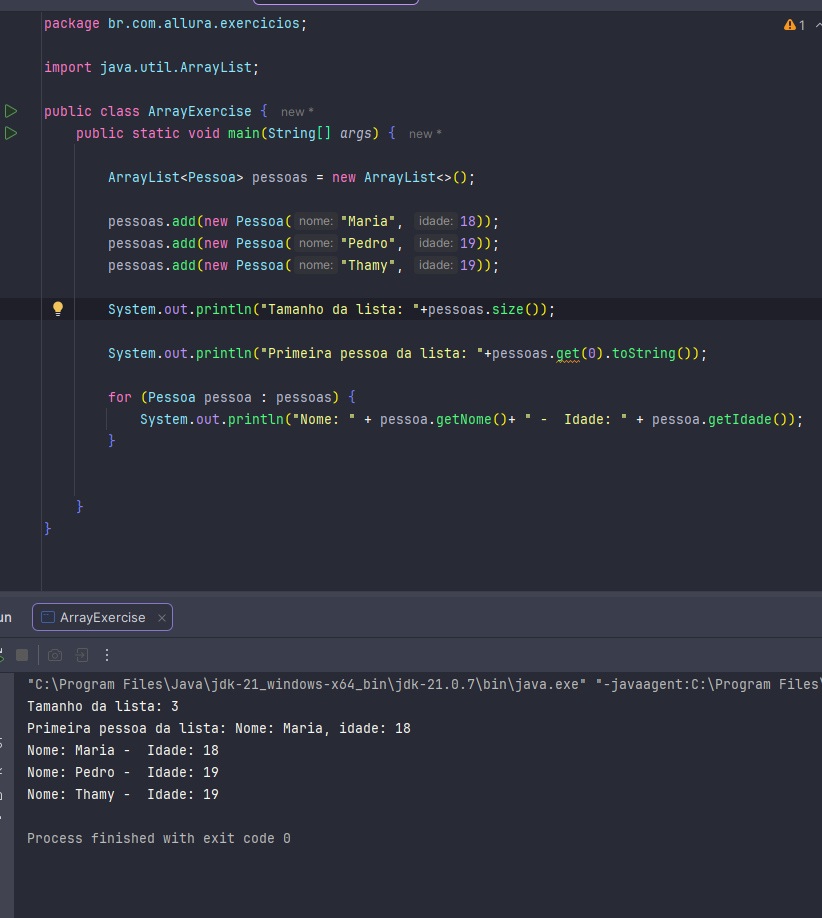
Task: Click the window icon on ArrayExercise tab
Action: (48, 618)
